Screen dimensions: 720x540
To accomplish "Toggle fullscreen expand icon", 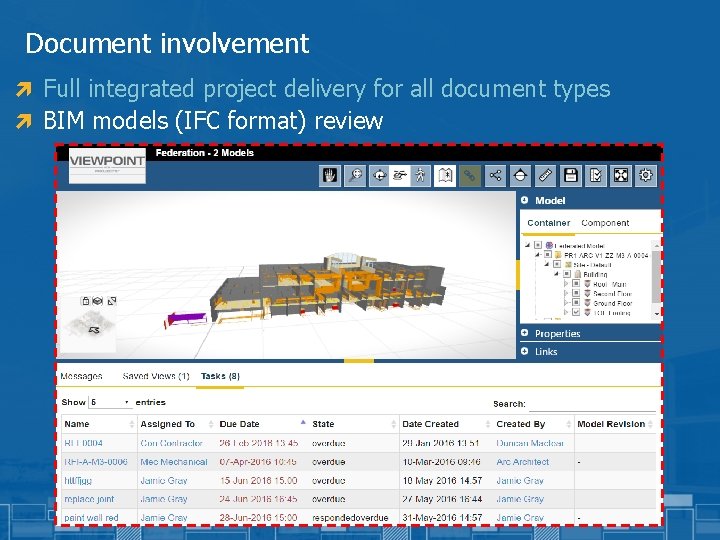I will coord(621,175).
